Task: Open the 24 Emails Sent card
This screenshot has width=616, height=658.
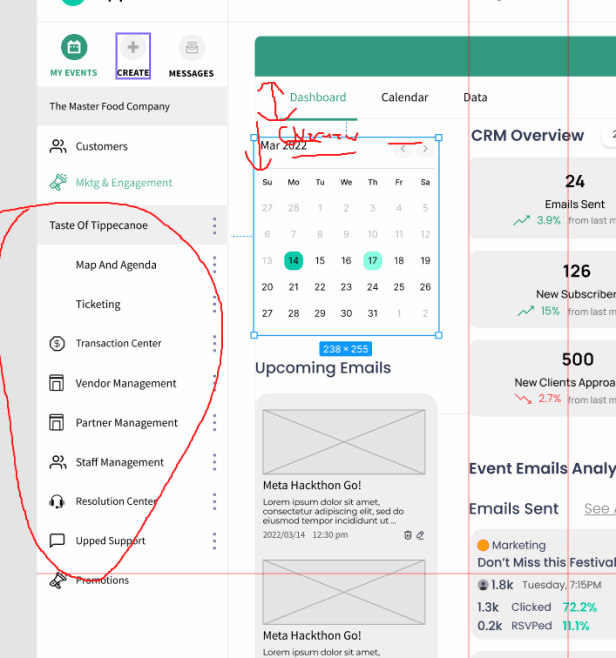Action: coord(543,198)
